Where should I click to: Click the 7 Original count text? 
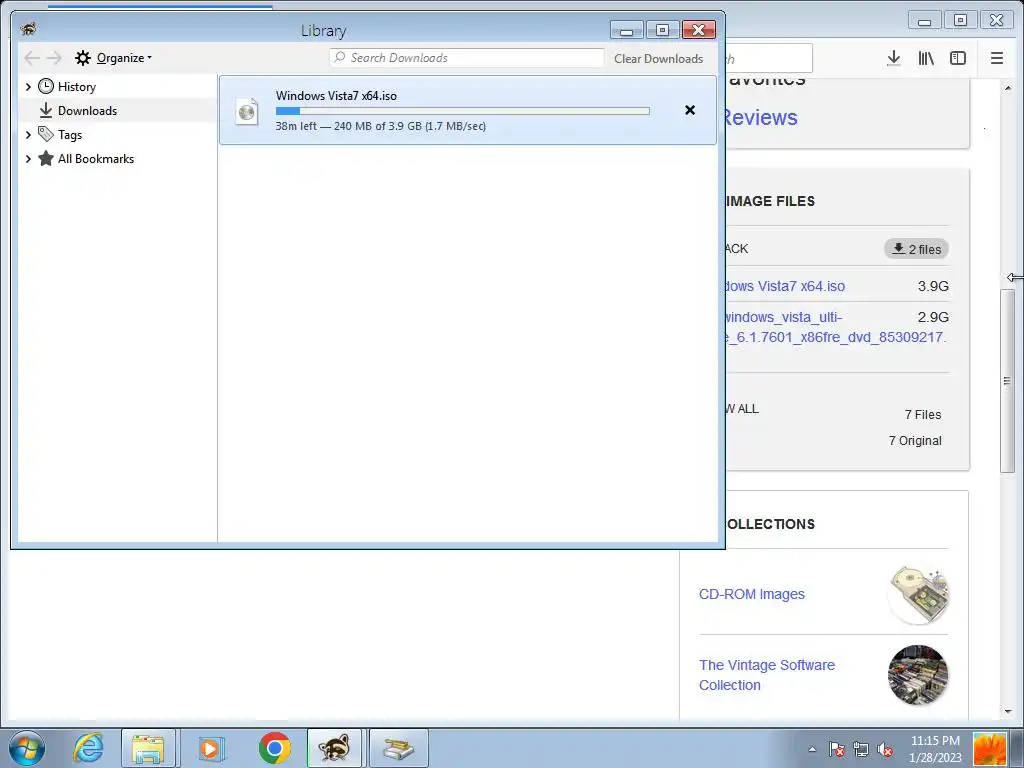915,441
